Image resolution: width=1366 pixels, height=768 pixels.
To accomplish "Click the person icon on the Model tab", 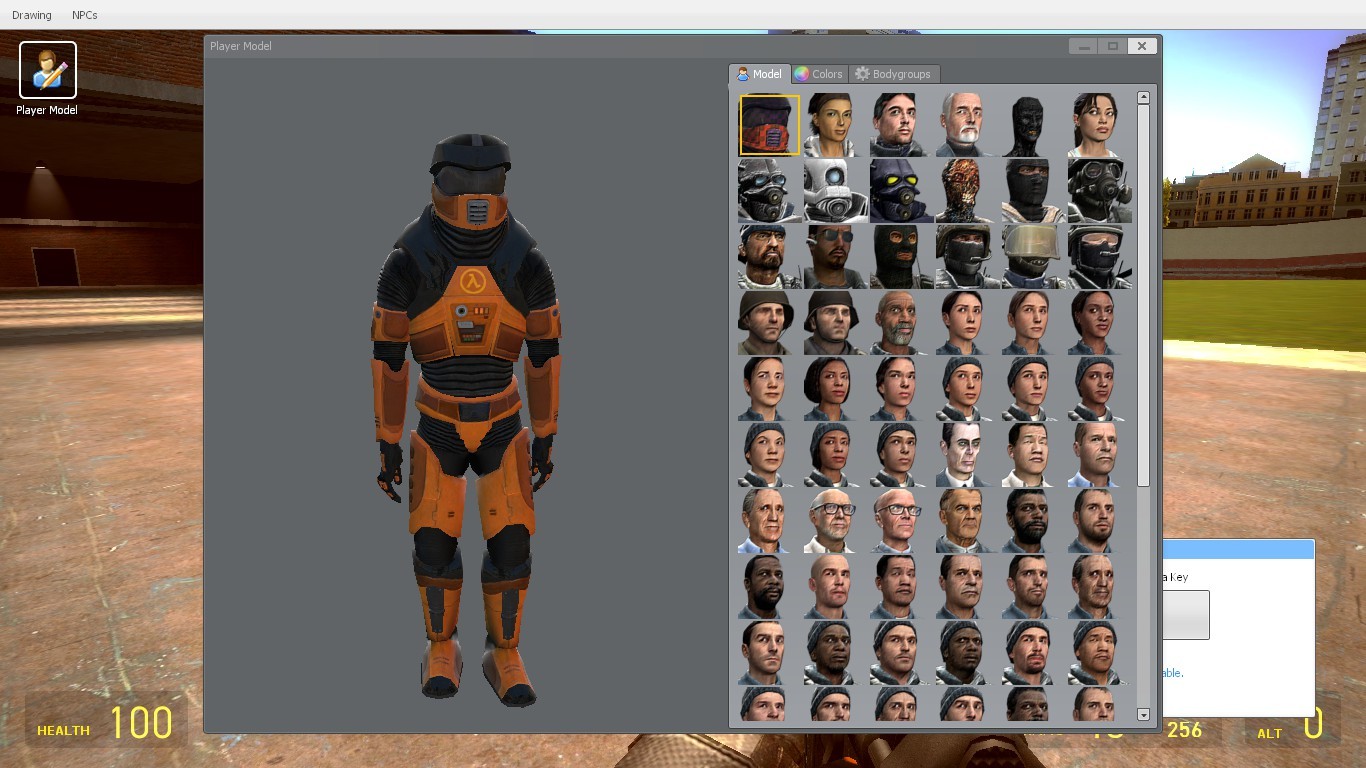I will (744, 73).
